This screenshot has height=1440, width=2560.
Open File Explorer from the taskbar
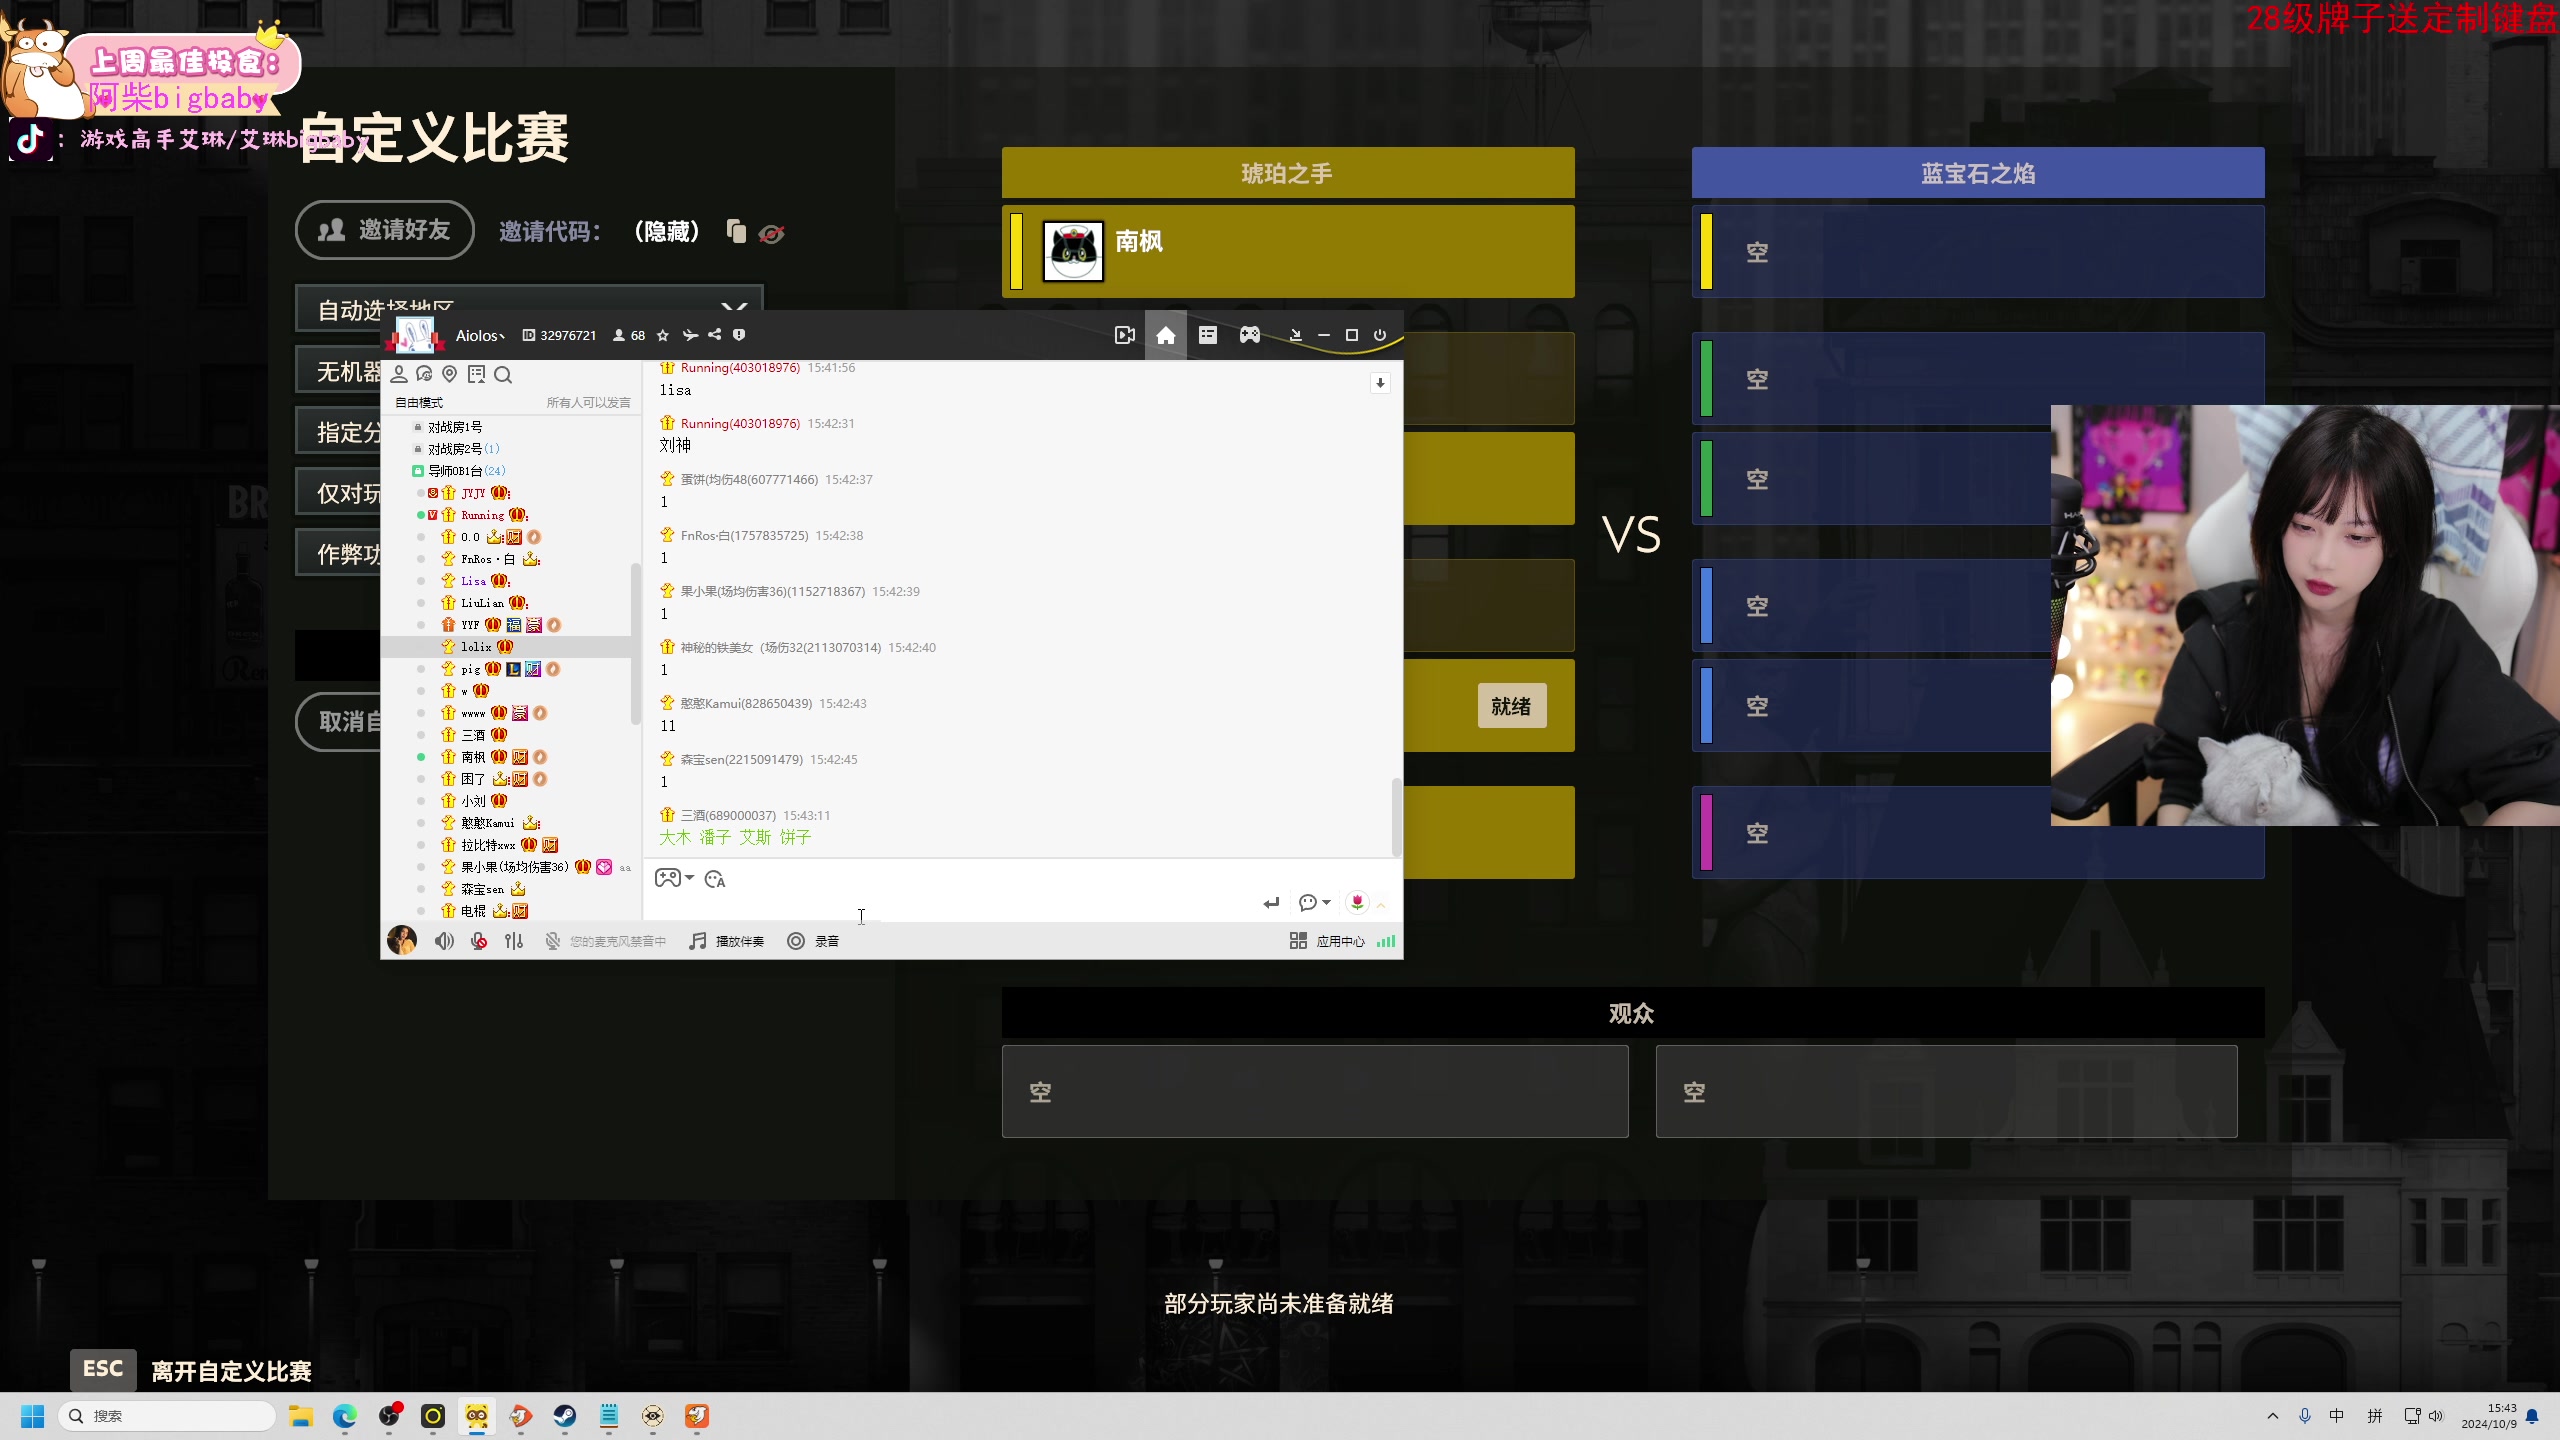point(301,1416)
